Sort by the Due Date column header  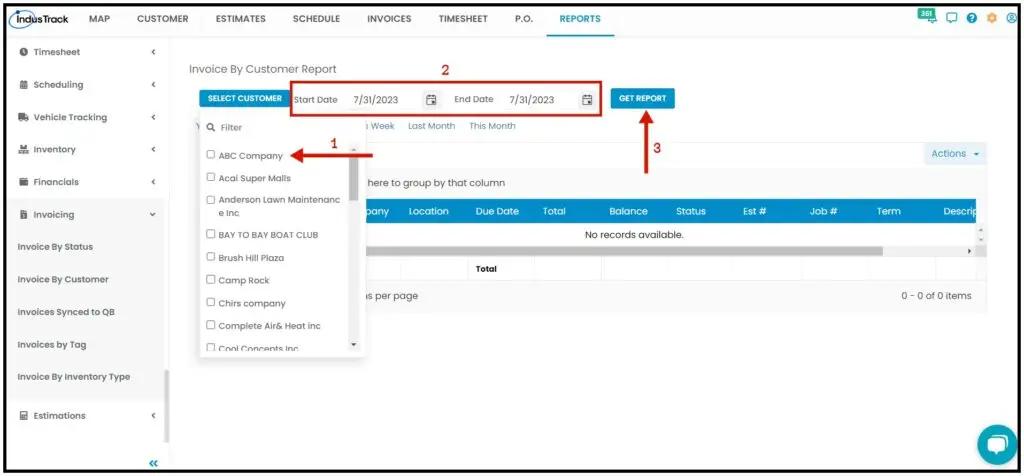497,212
